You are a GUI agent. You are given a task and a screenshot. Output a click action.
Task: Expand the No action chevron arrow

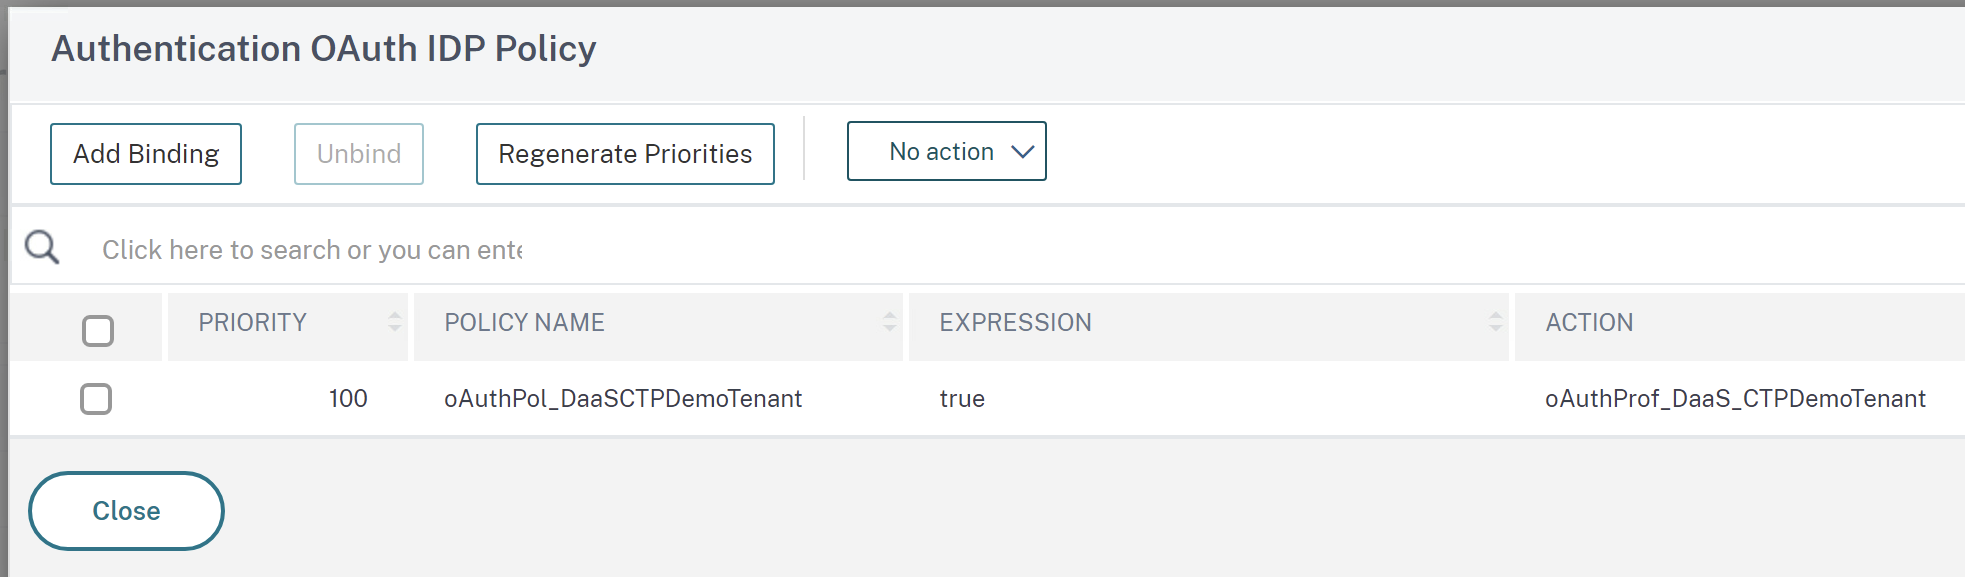click(x=1023, y=152)
